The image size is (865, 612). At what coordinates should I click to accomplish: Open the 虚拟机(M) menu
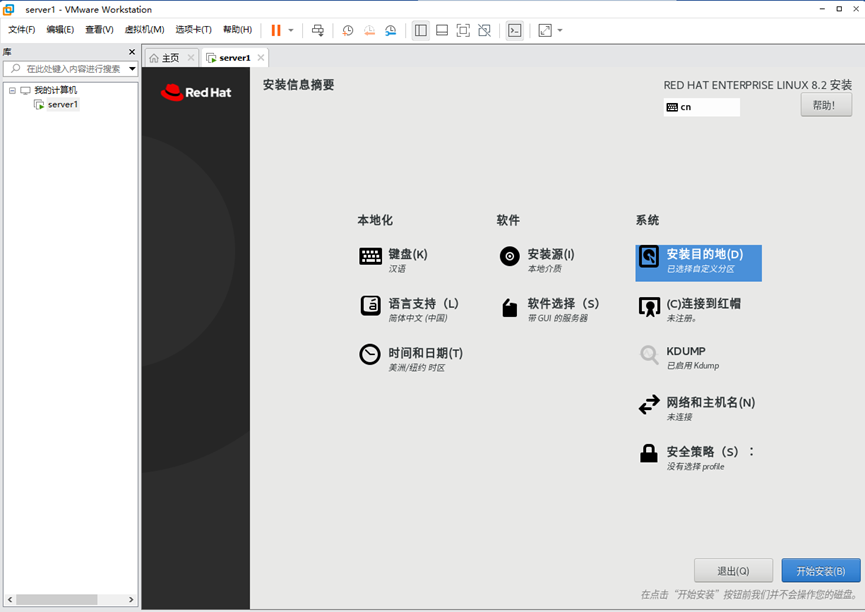145,30
